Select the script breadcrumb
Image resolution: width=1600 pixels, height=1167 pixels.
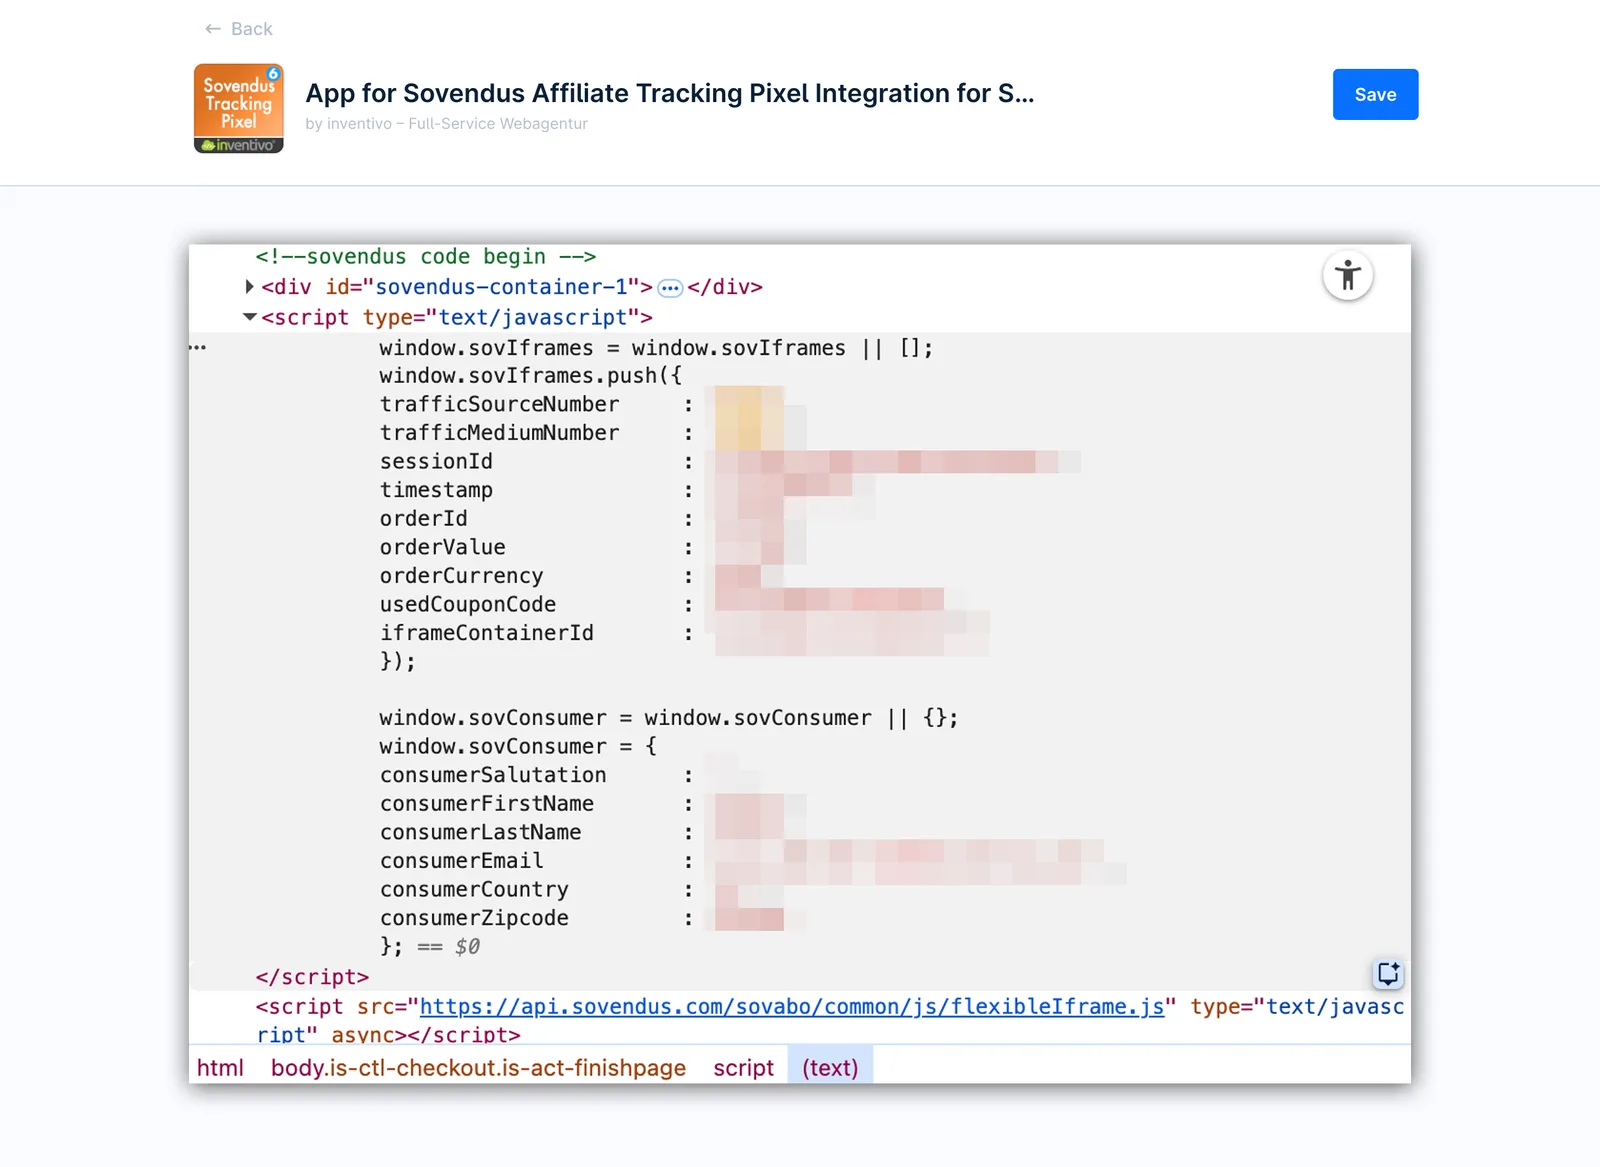(x=743, y=1068)
